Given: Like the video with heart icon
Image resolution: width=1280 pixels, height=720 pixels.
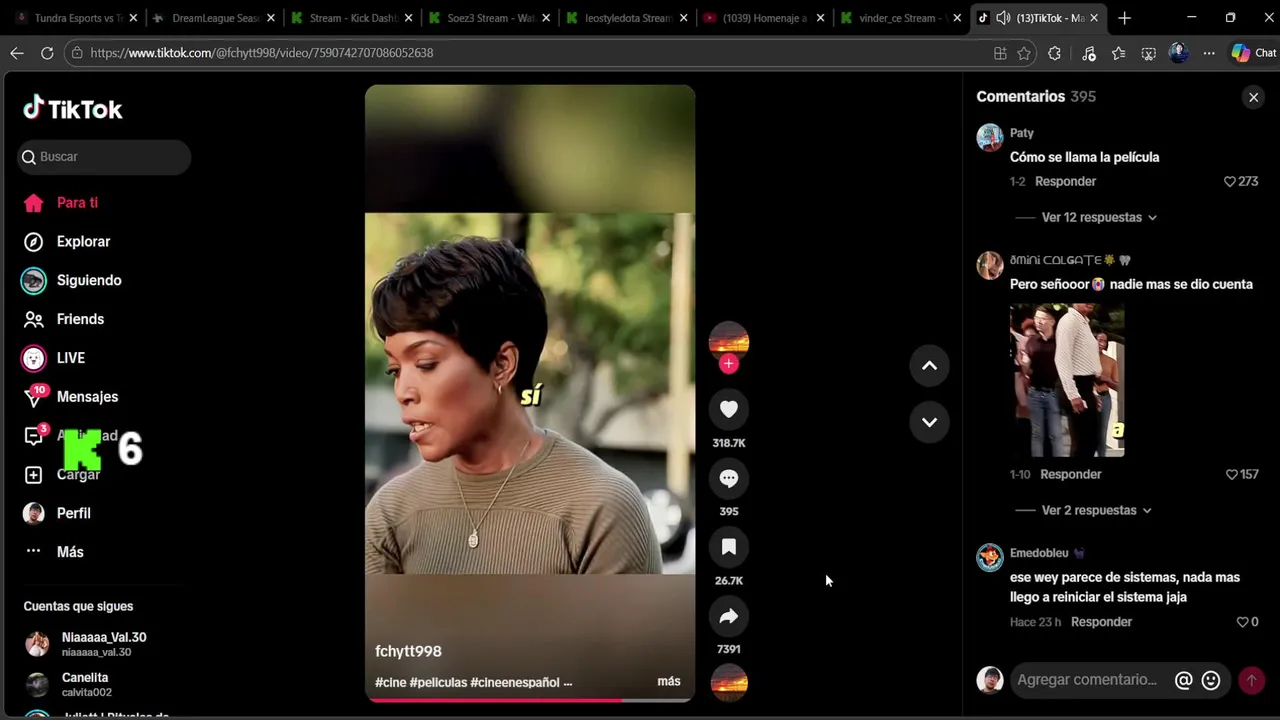Looking at the screenshot, I should 729,409.
